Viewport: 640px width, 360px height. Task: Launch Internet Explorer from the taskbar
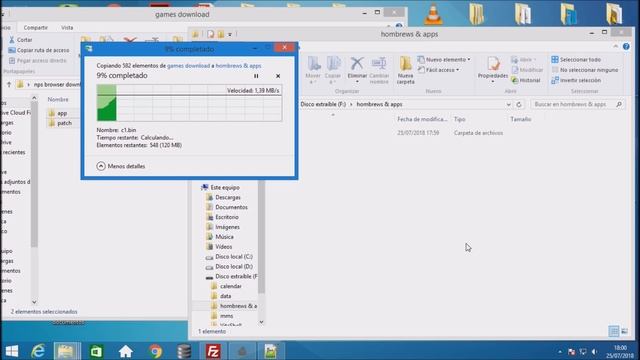tap(38, 351)
